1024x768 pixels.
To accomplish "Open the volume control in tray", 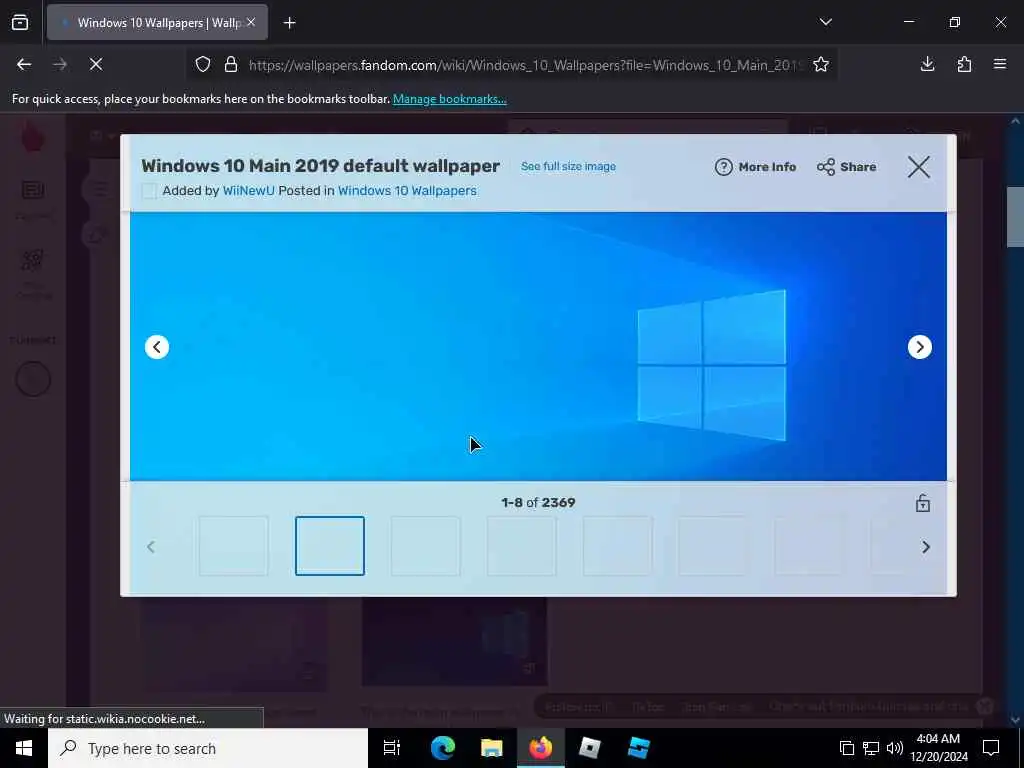I will pos(895,748).
